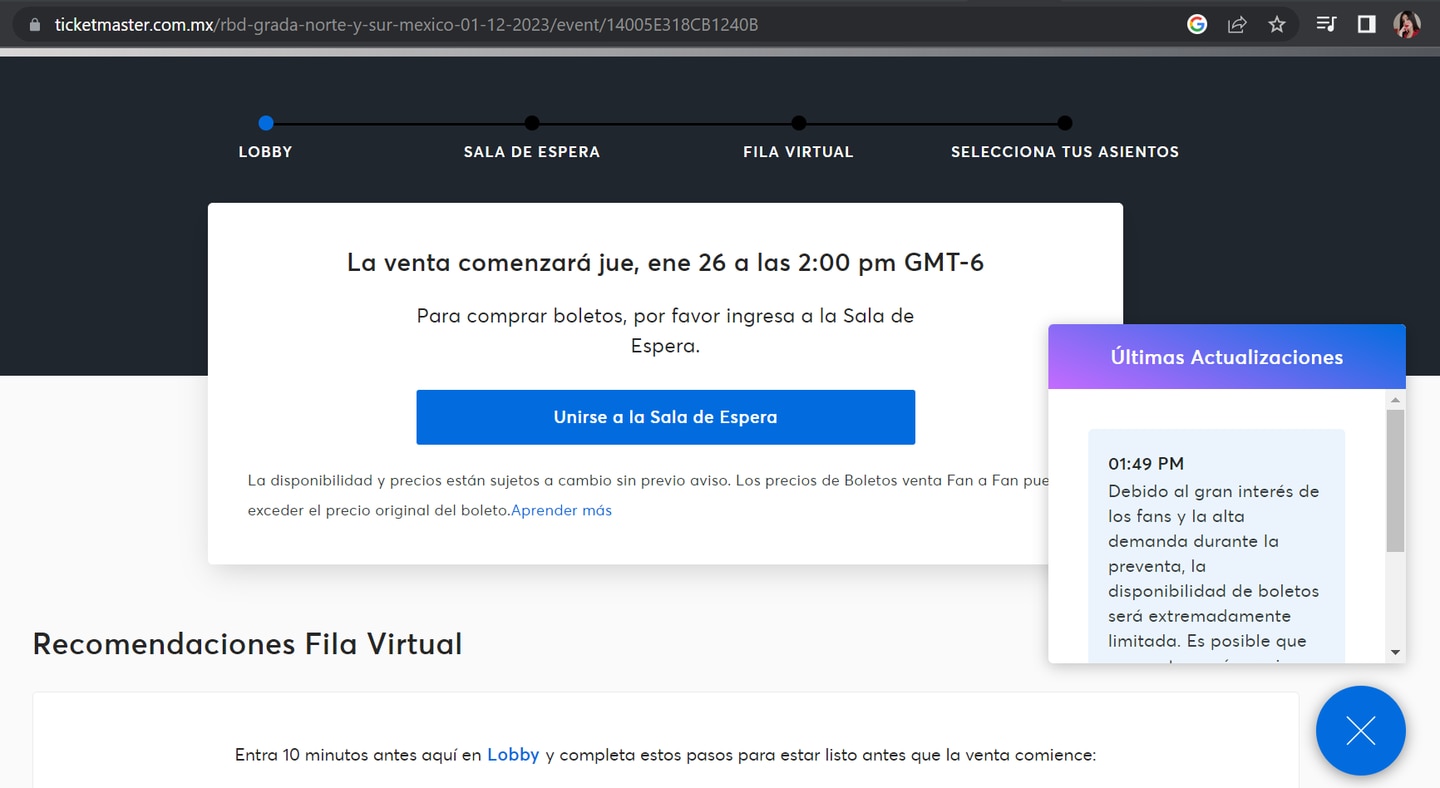Select the FILA VIRTUAL step marker
This screenshot has width=1440, height=788.
point(798,123)
